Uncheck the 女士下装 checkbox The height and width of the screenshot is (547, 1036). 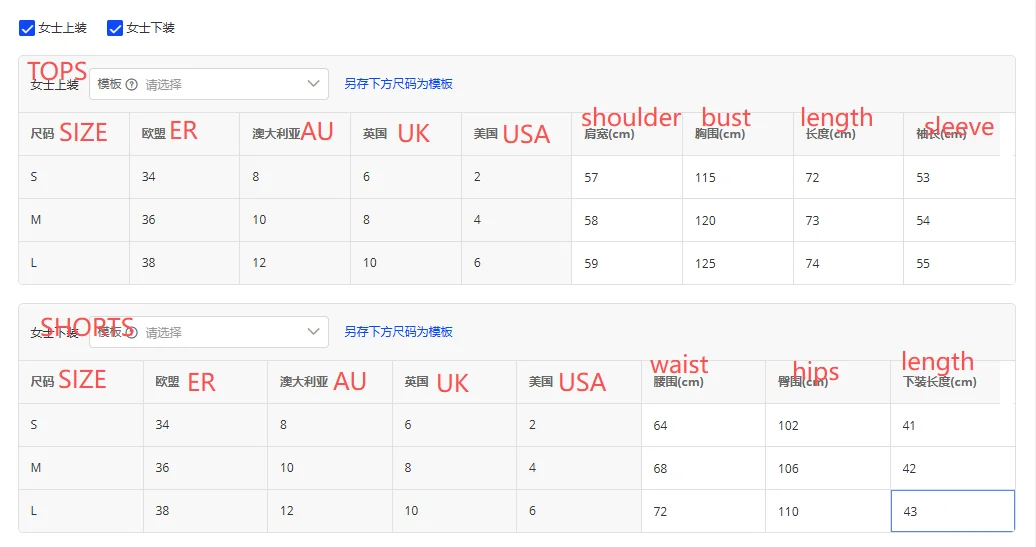pos(115,28)
